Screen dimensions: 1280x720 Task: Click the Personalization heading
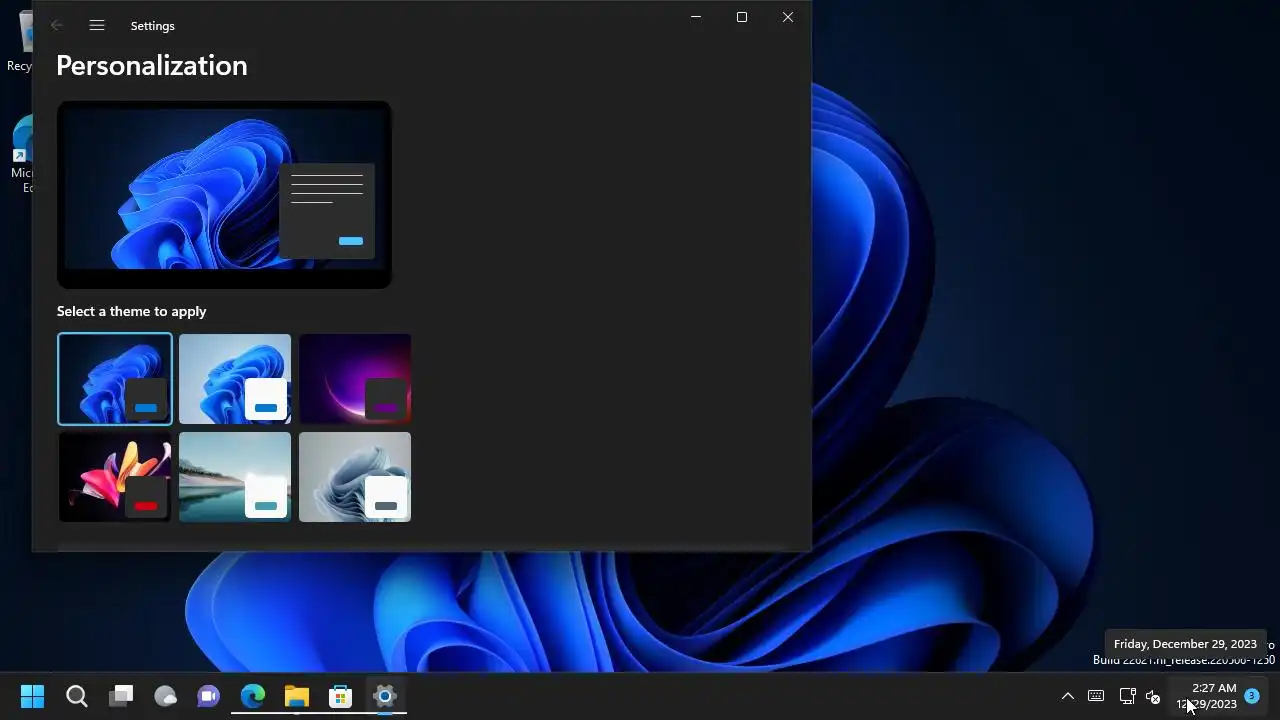[x=152, y=66]
